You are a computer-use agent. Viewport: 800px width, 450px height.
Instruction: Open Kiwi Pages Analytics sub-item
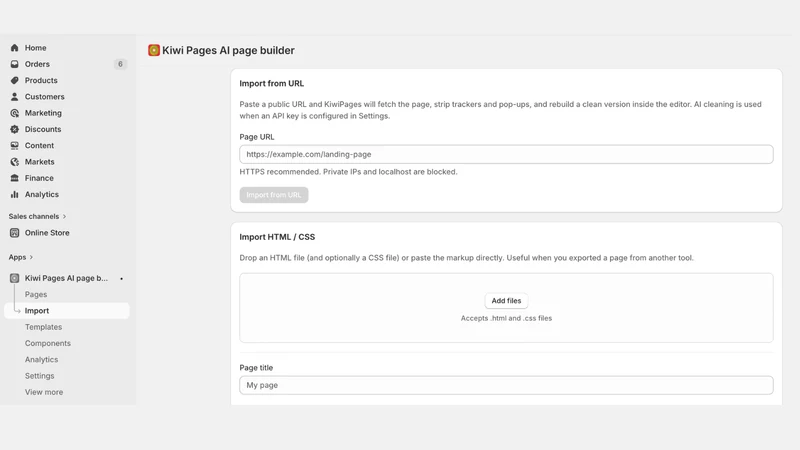point(41,360)
